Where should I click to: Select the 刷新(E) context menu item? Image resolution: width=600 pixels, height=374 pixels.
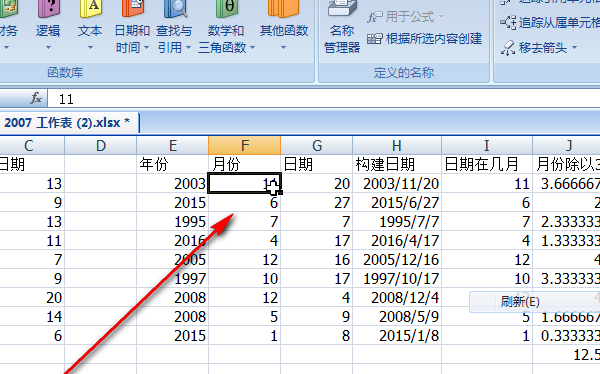point(520,302)
